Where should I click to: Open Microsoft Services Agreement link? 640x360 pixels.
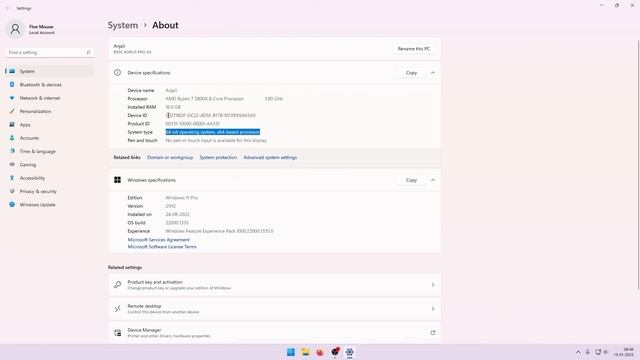coord(159,240)
